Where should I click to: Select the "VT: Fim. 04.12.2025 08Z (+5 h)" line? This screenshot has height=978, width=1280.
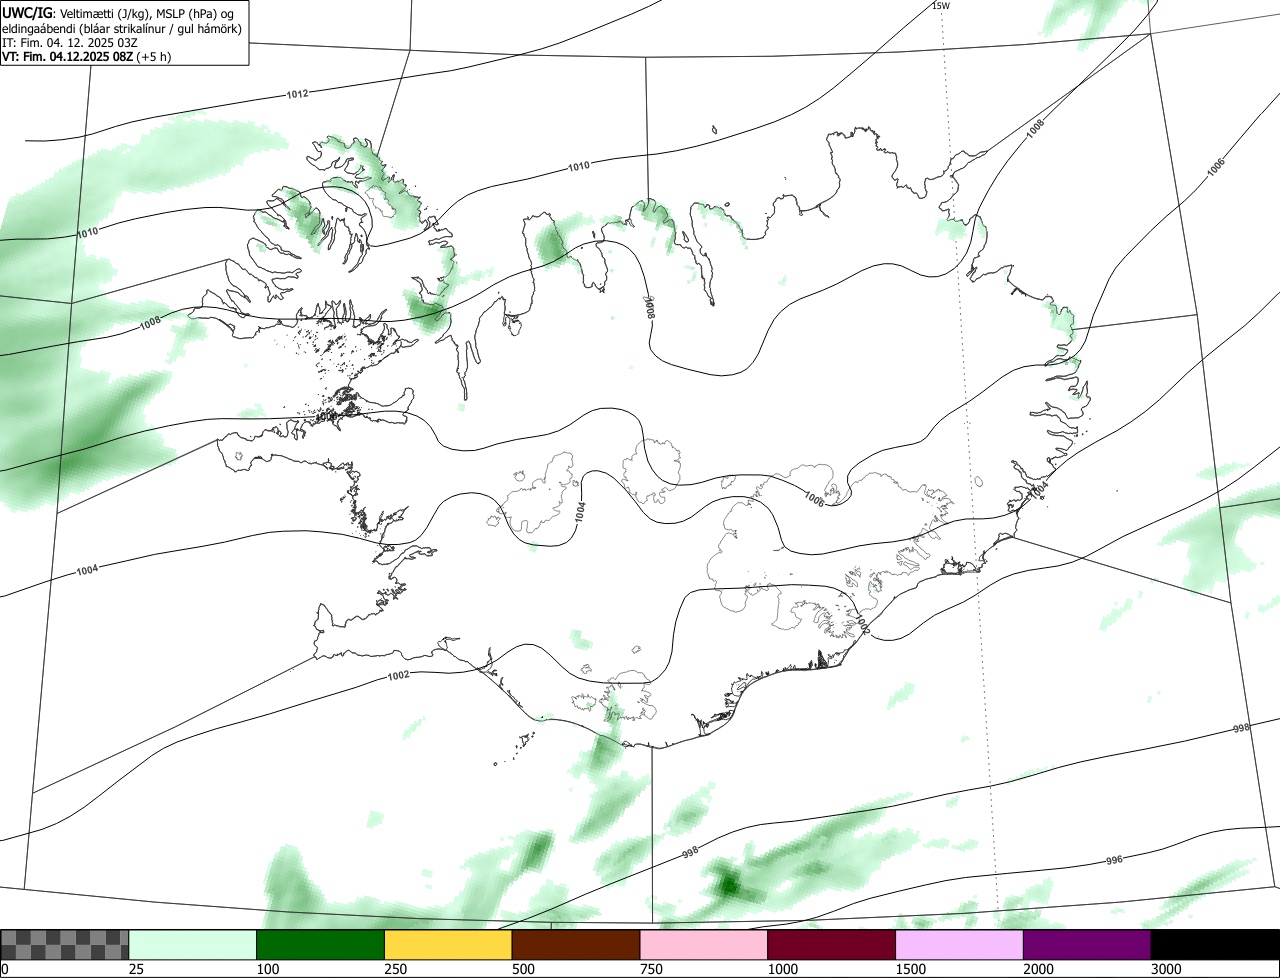pyautogui.click(x=87, y=56)
